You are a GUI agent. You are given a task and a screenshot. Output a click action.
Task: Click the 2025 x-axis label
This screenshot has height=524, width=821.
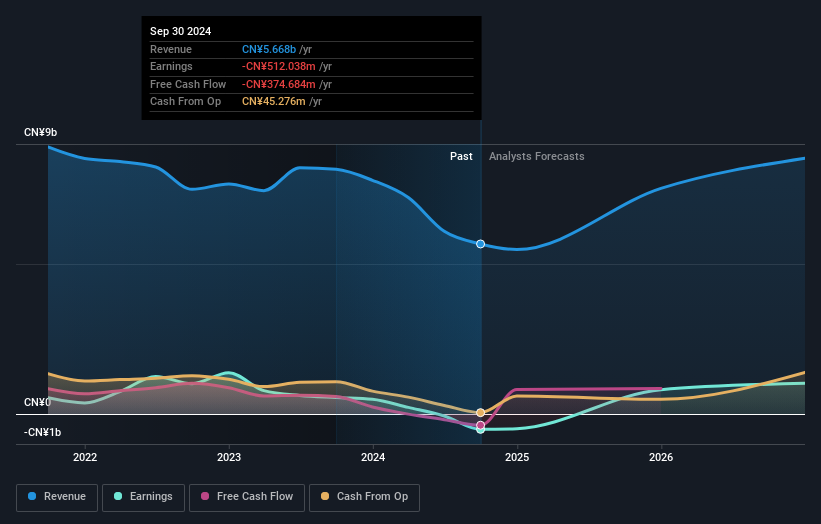coord(517,458)
